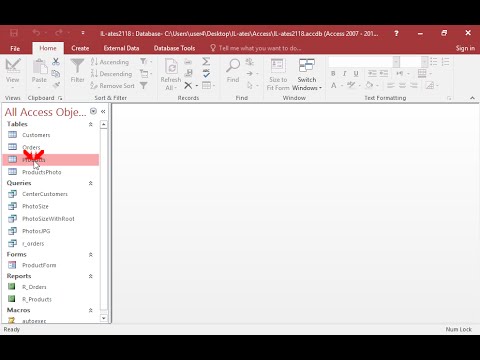
Task: Toggle Bold text formatting
Action: [x=333, y=73]
